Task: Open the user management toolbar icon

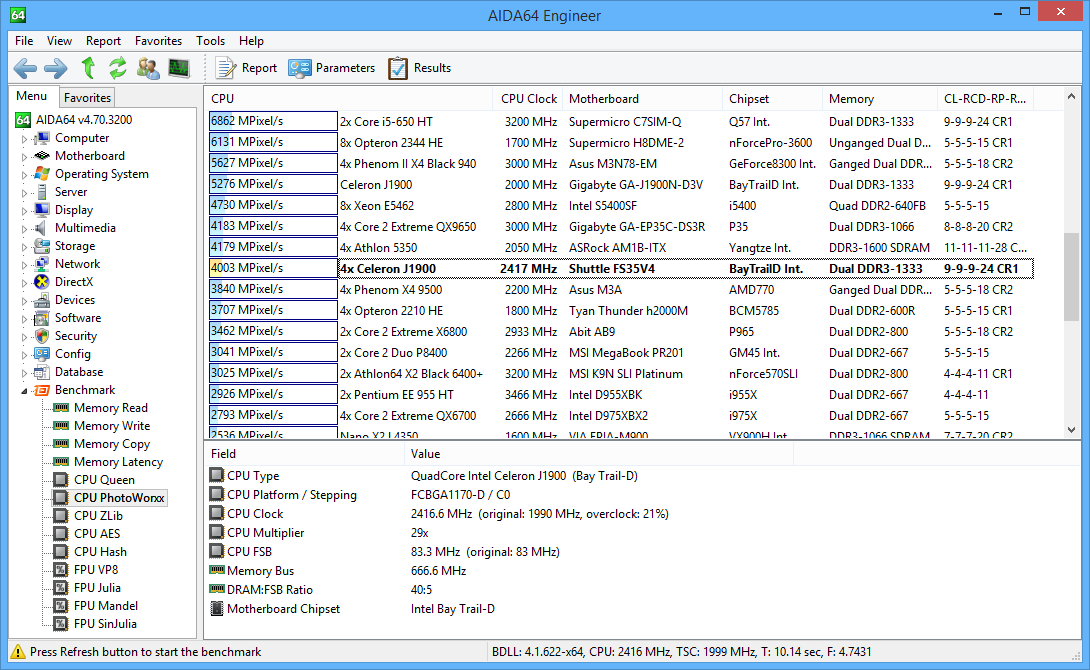Action: pos(148,67)
